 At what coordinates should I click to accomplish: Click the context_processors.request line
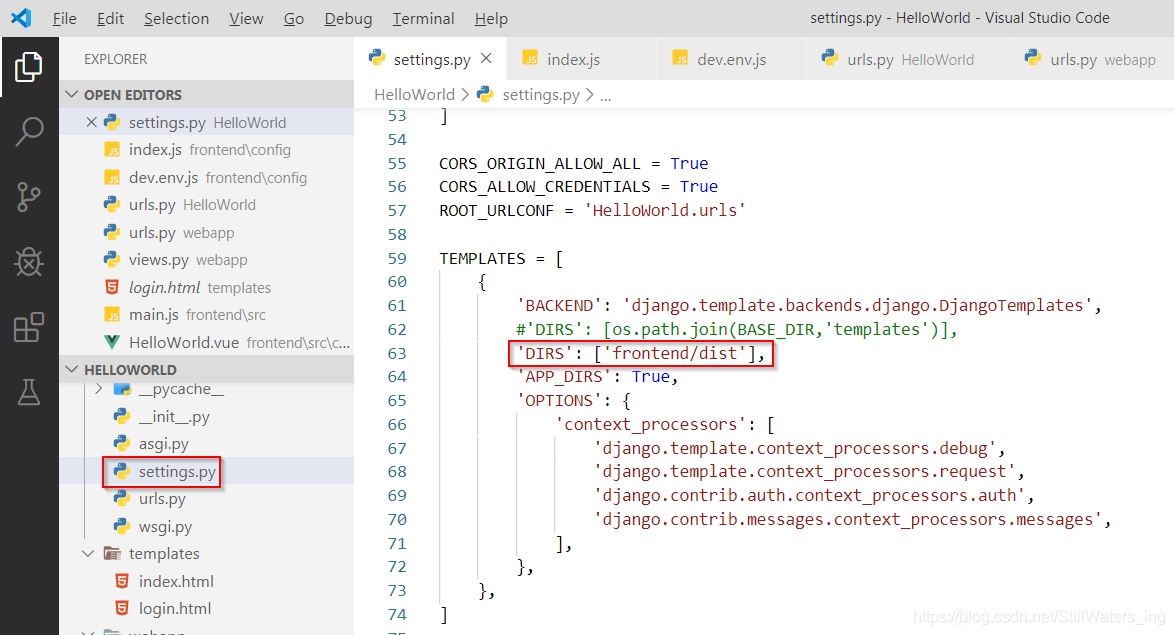pos(809,472)
